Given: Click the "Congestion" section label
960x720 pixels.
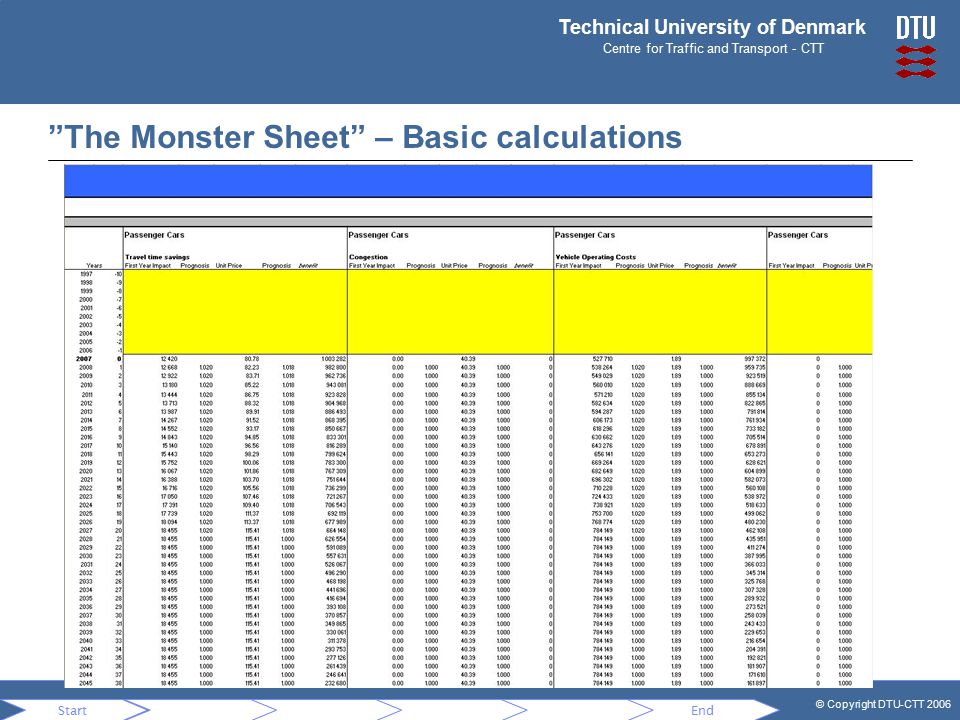Looking at the screenshot, I should 369,257.
